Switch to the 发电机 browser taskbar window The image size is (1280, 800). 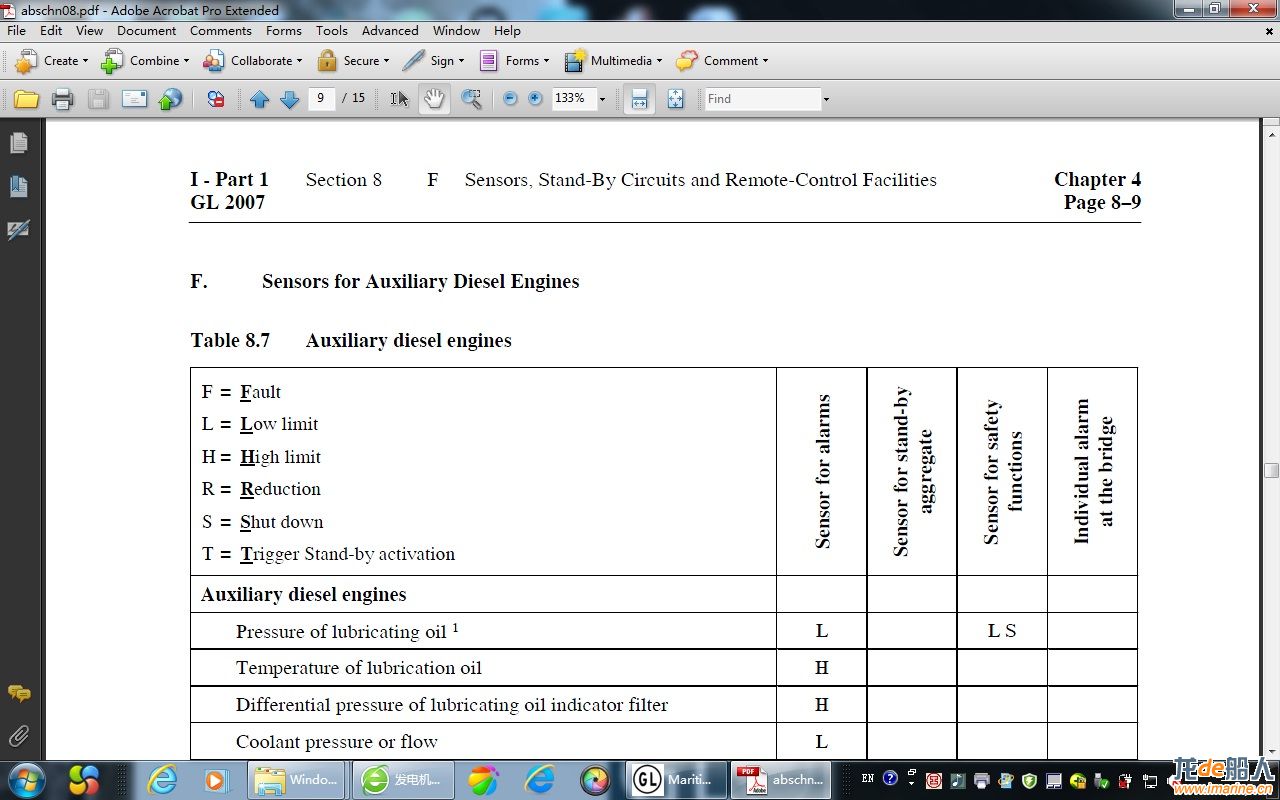coord(402,780)
